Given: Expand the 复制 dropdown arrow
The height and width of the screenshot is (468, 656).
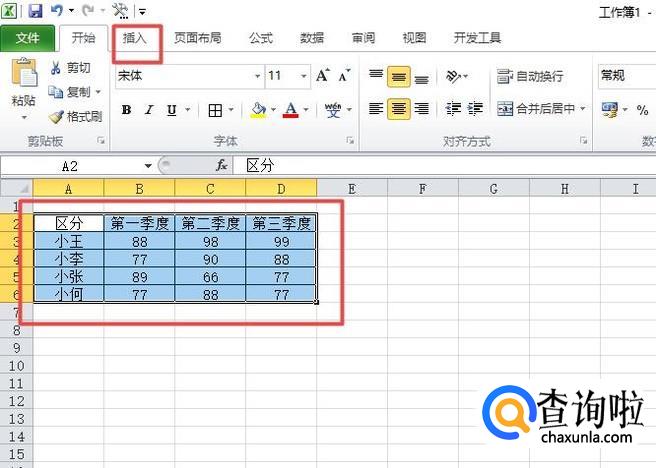Looking at the screenshot, I should 98,92.
